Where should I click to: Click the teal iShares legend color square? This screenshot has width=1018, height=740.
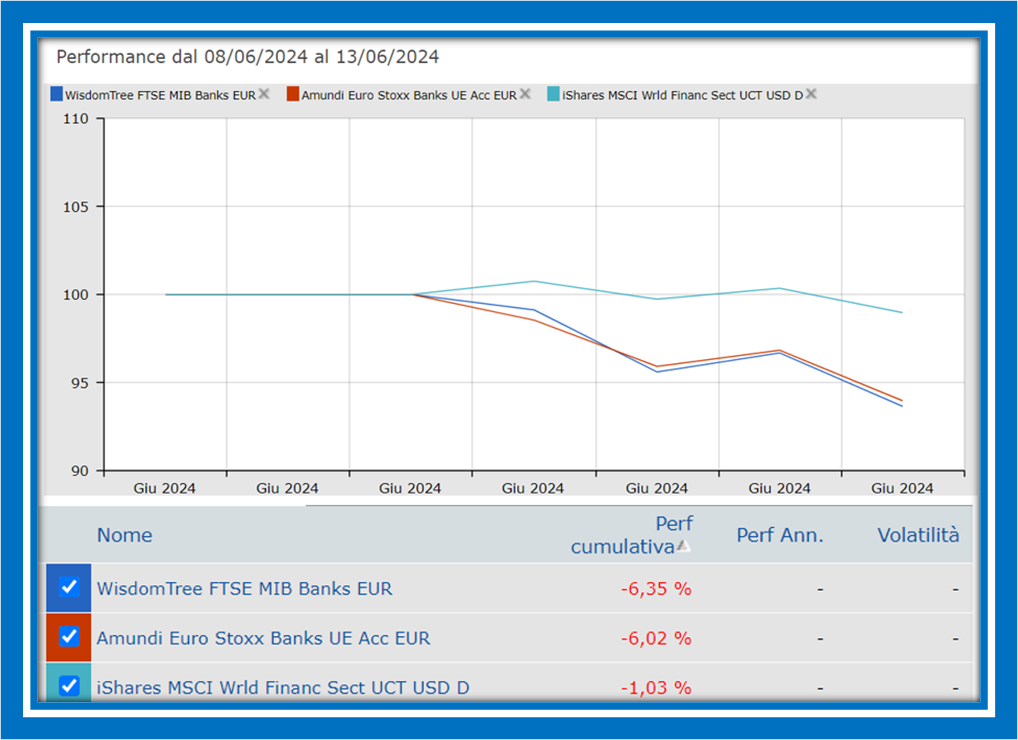pyautogui.click(x=554, y=95)
